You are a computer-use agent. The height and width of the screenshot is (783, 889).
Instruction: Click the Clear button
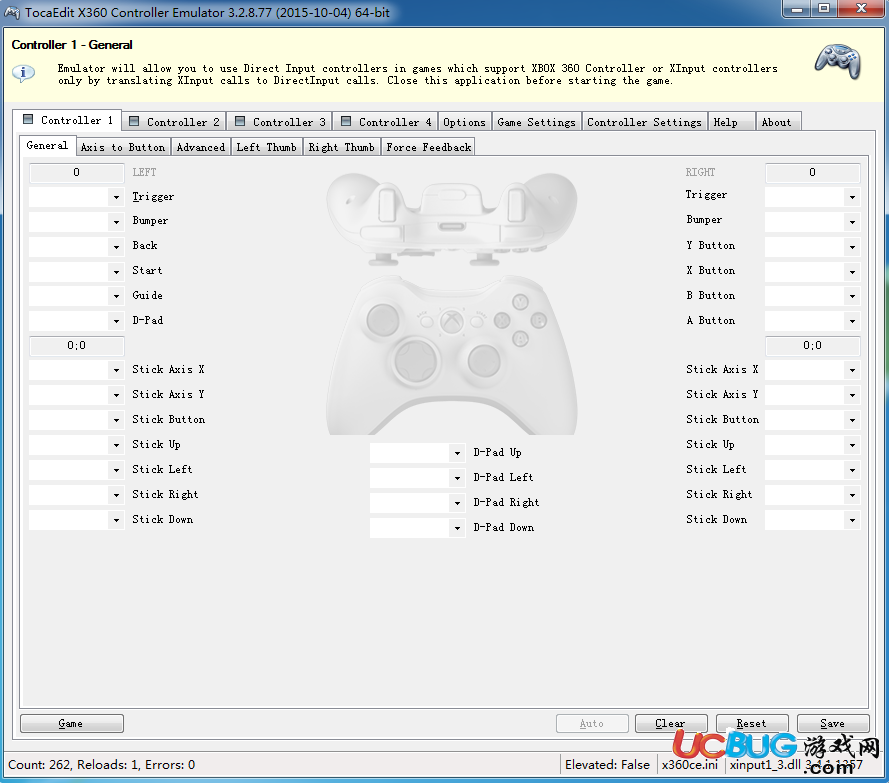tap(671, 723)
